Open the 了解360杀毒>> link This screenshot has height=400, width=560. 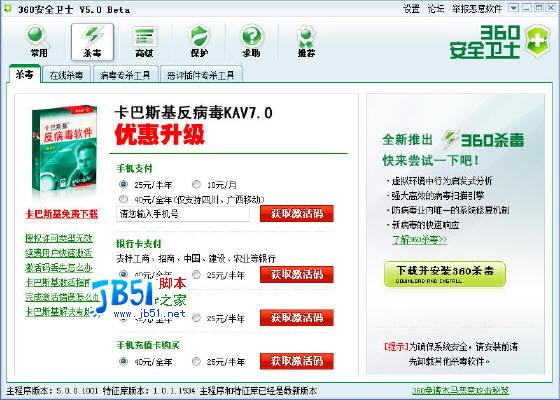(419, 240)
